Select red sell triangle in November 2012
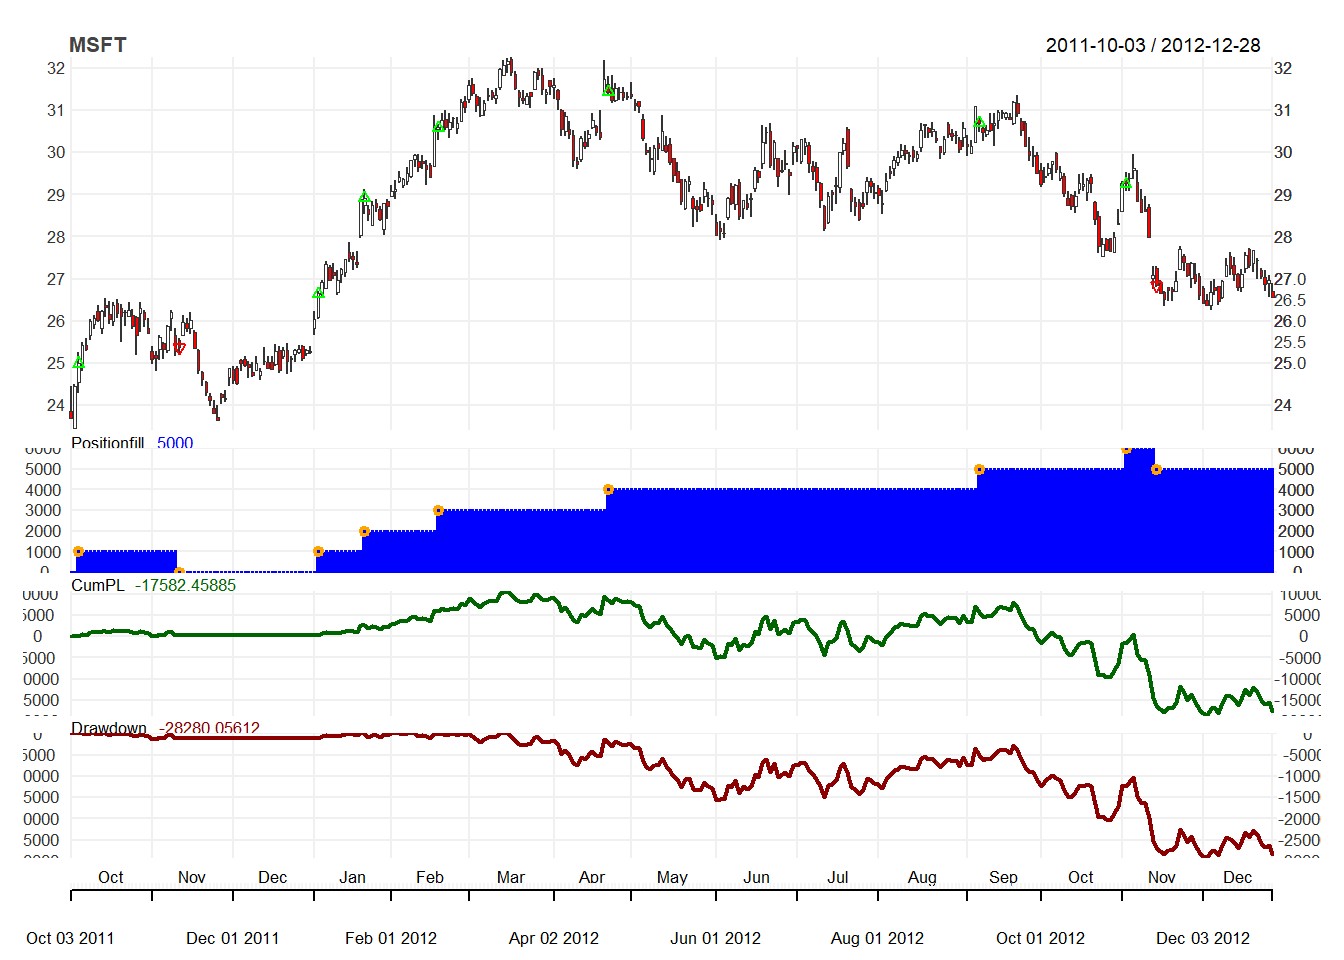The width and height of the screenshot is (1344, 960). click(1156, 286)
